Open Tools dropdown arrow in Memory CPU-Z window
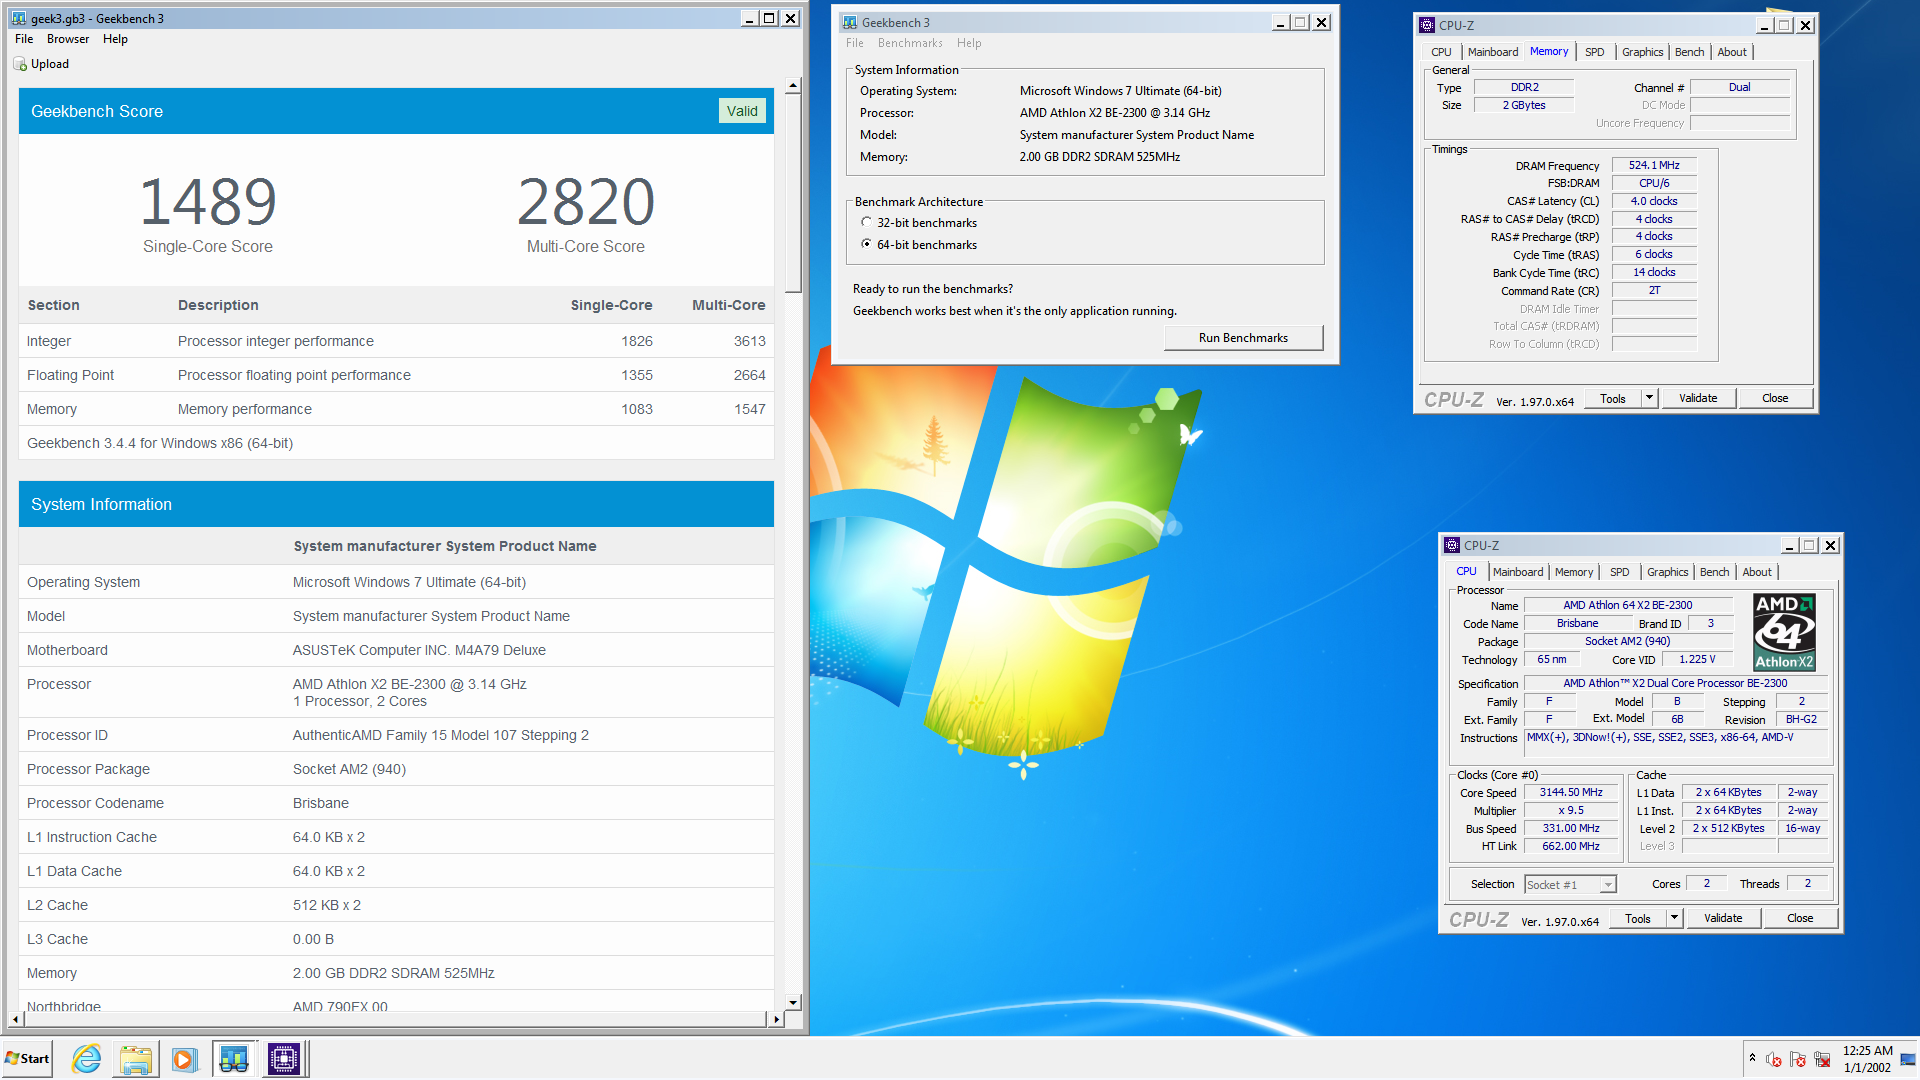This screenshot has height=1080, width=1920. pyautogui.click(x=1649, y=398)
